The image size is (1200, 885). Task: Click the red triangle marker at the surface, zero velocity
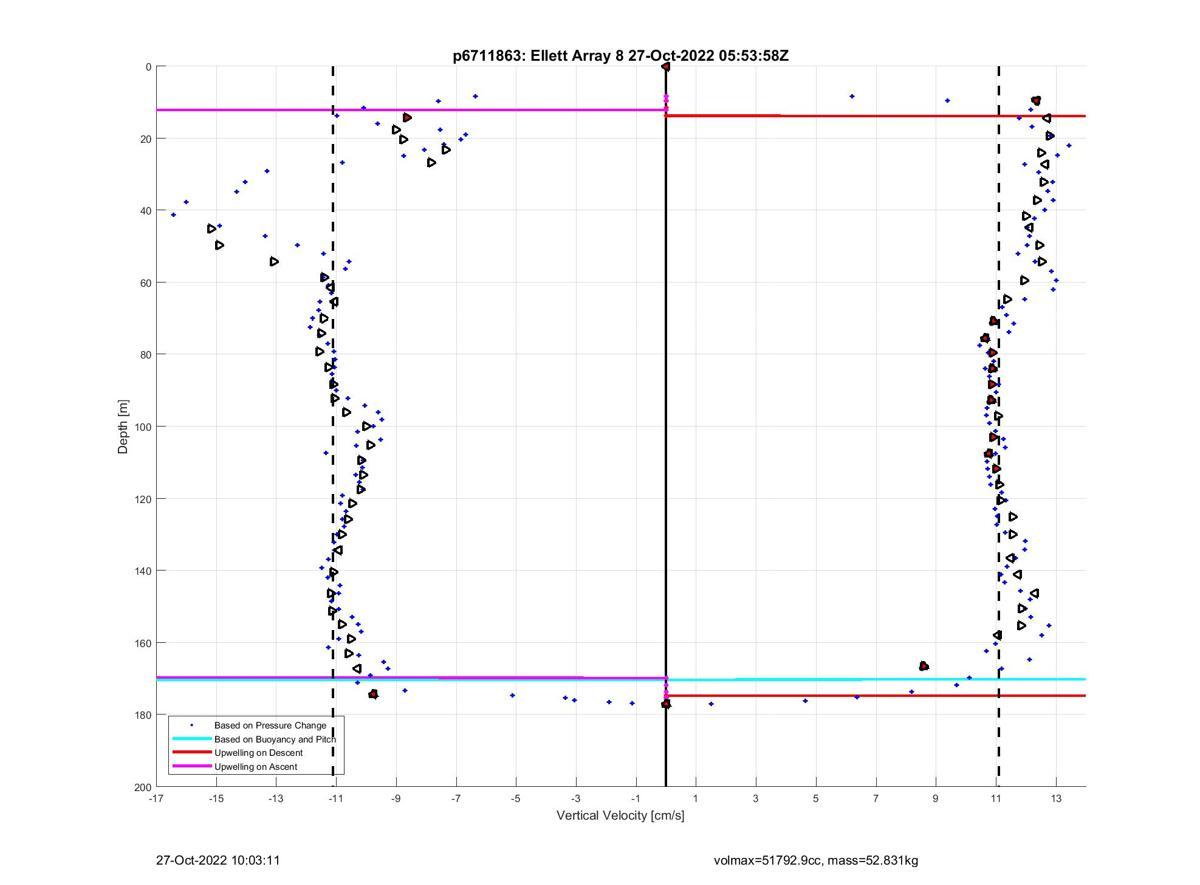(666, 67)
